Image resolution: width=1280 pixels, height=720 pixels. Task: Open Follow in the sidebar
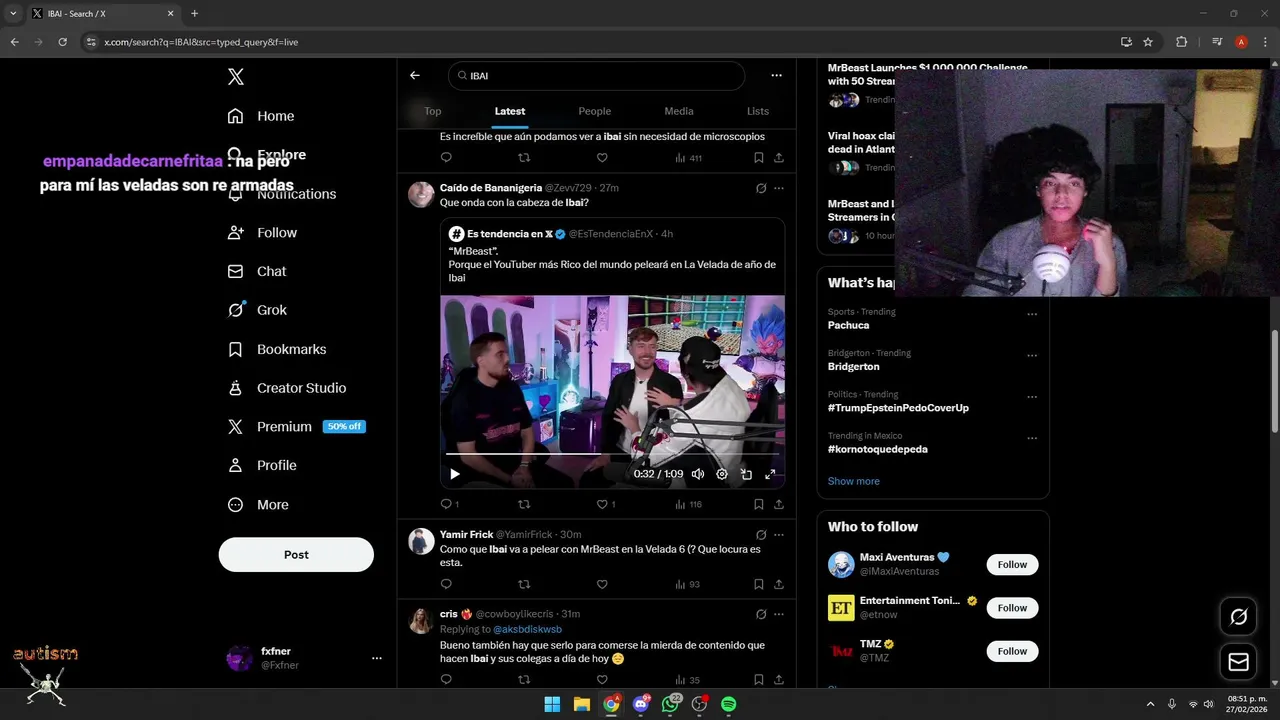click(262, 232)
